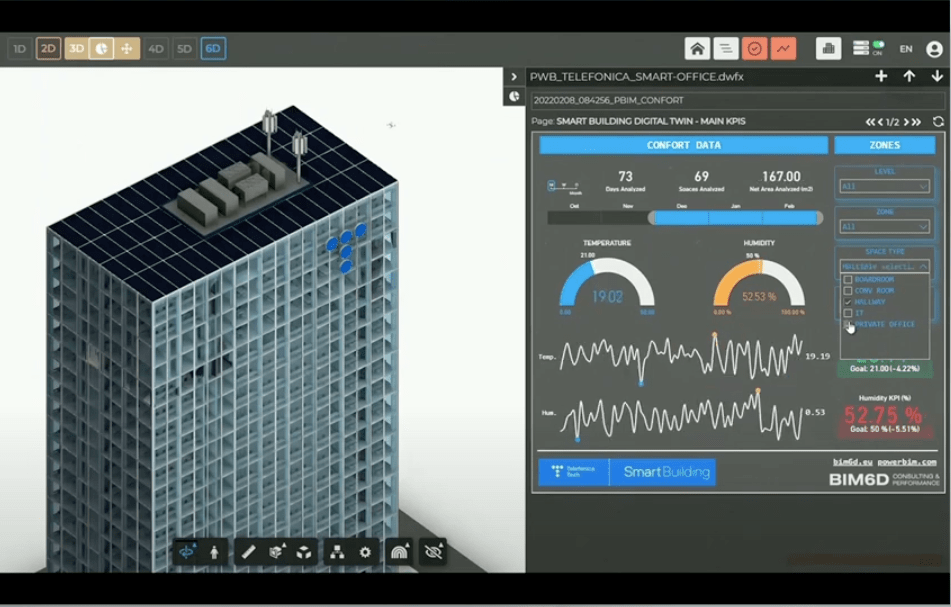Switch to first-person walk mode

click(x=215, y=551)
